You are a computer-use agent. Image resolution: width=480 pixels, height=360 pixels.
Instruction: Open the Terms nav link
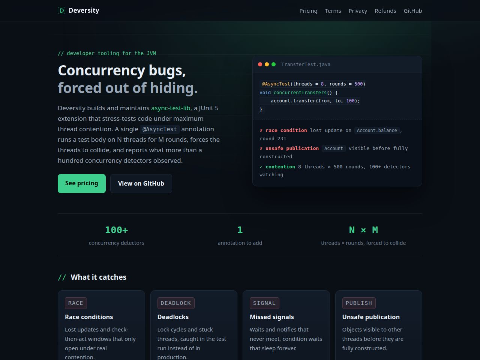333,11
